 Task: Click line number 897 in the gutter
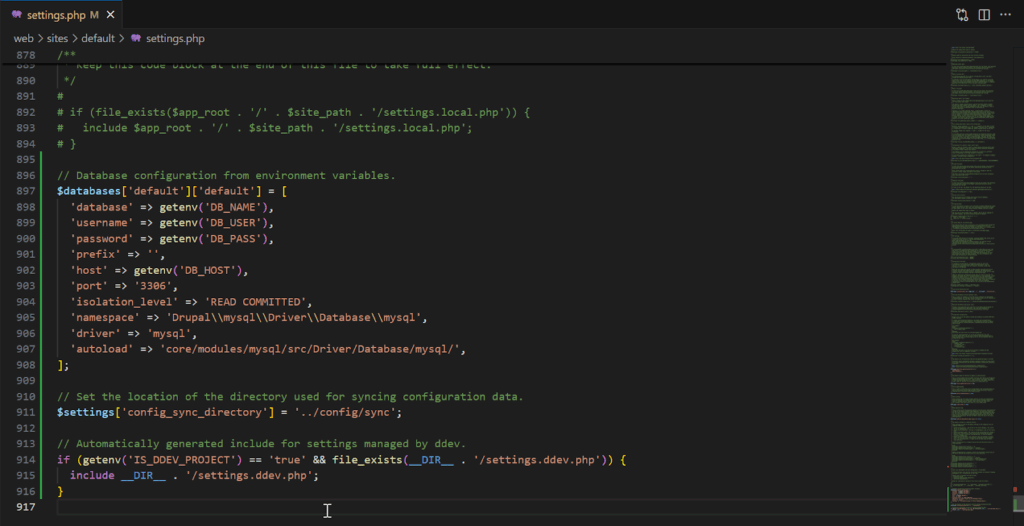click(x=24, y=191)
